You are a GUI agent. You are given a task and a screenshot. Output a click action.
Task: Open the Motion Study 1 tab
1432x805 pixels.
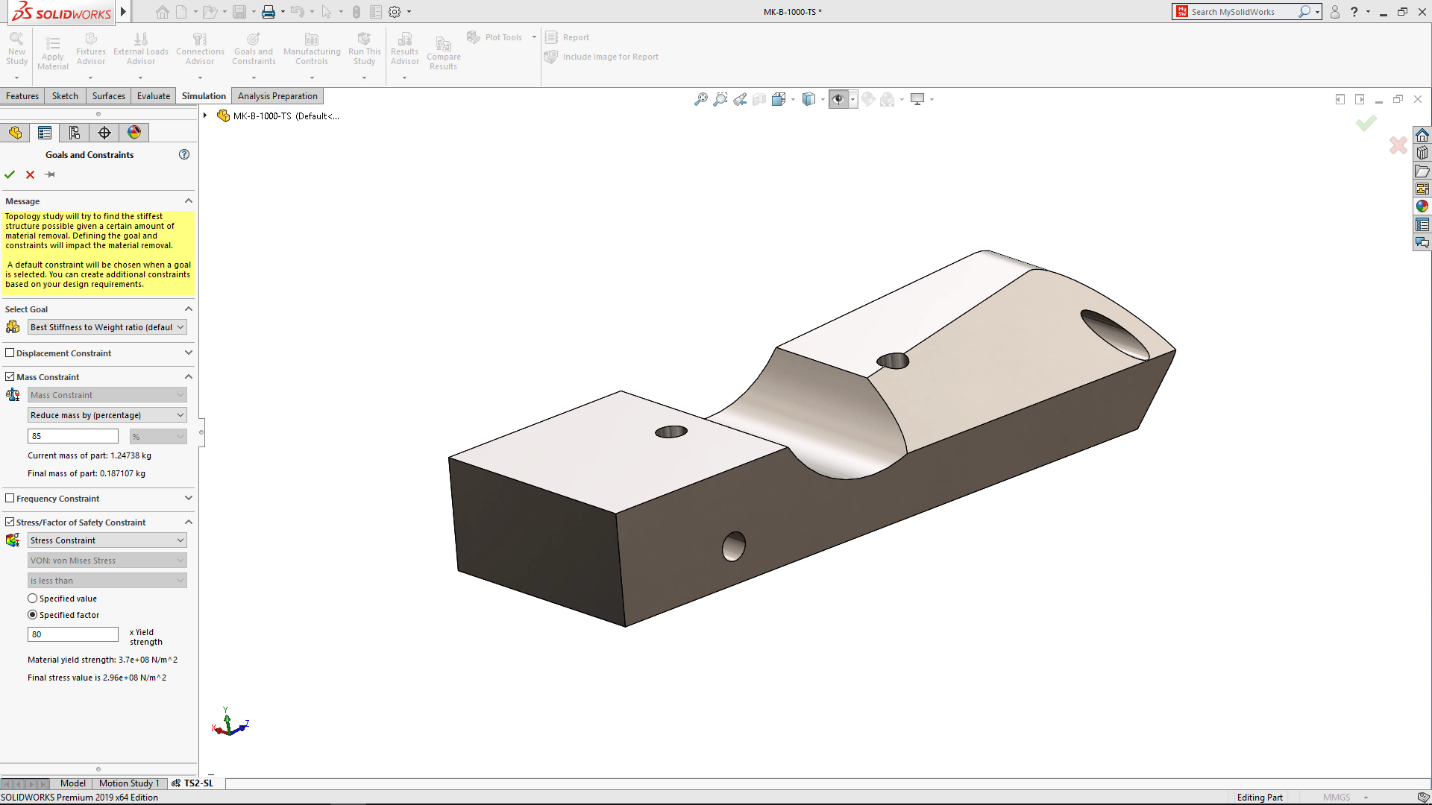pyautogui.click(x=129, y=784)
